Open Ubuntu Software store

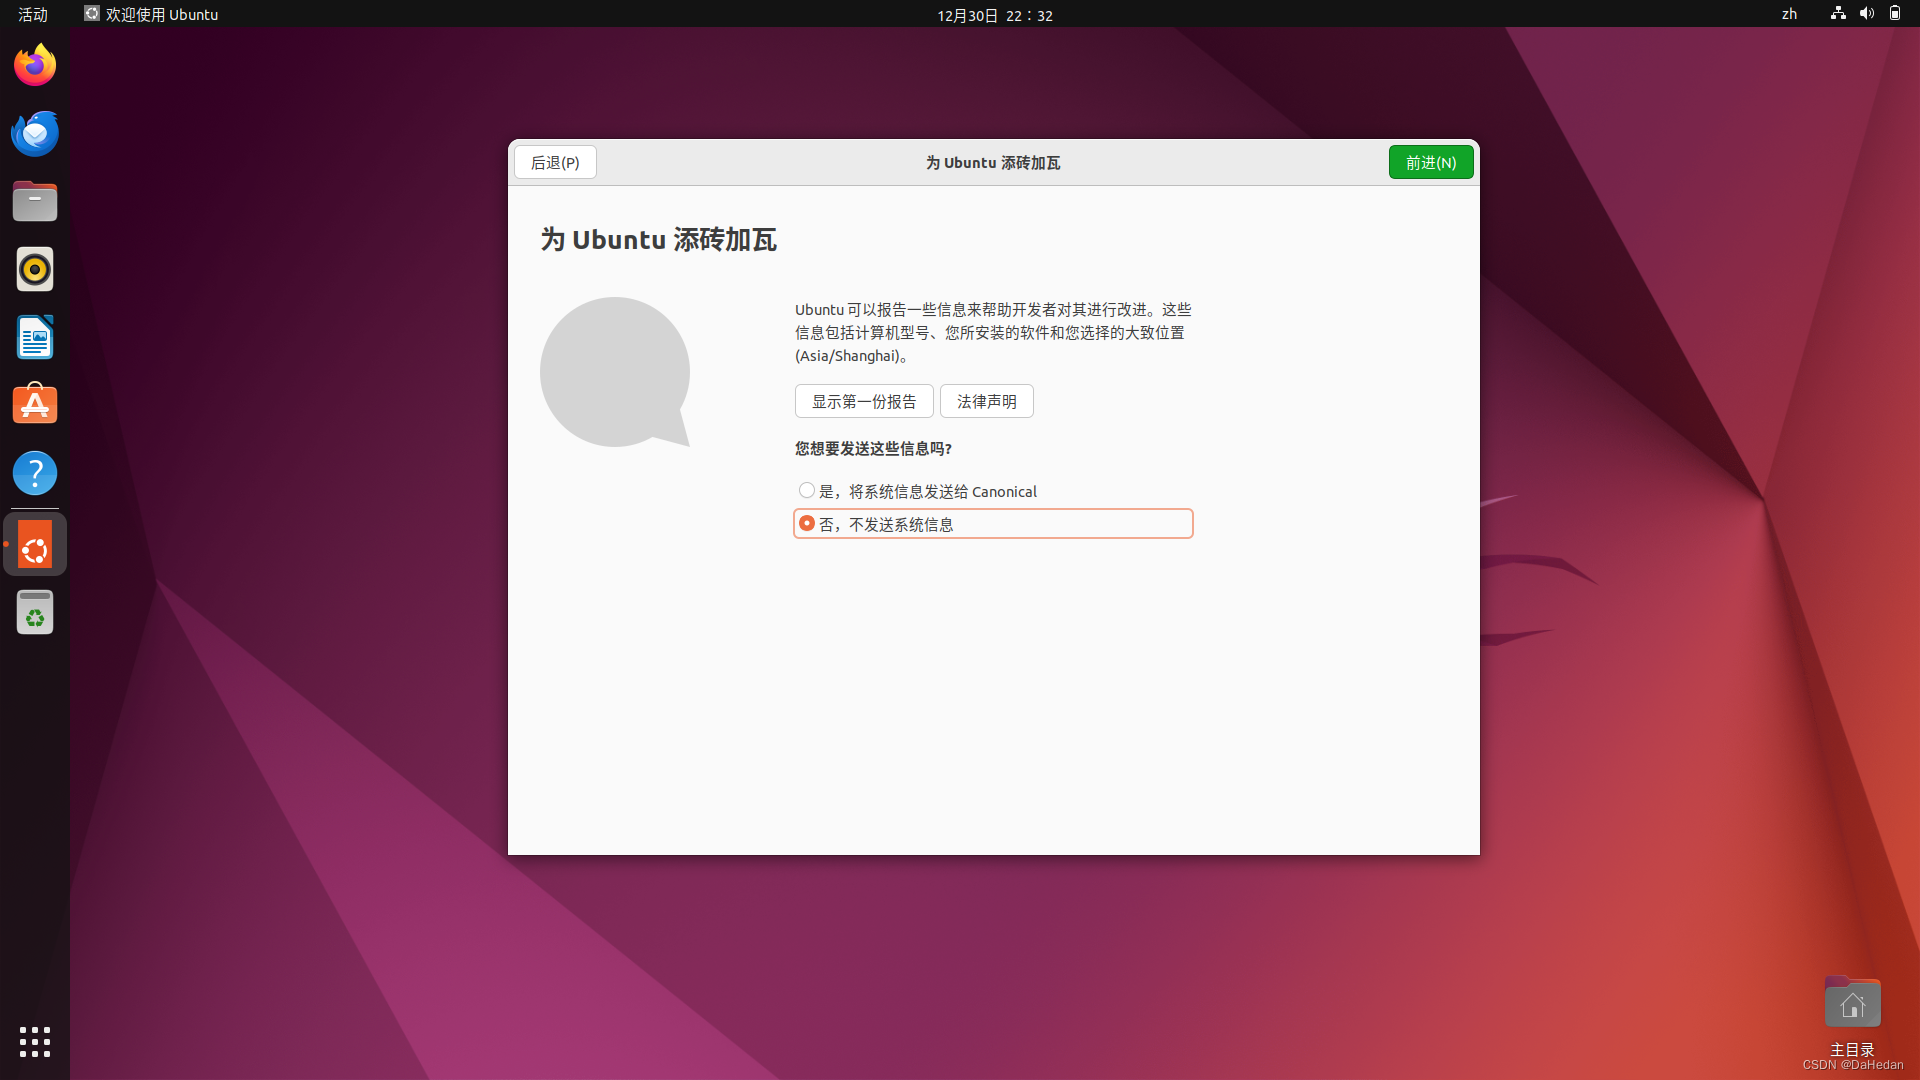(x=34, y=404)
